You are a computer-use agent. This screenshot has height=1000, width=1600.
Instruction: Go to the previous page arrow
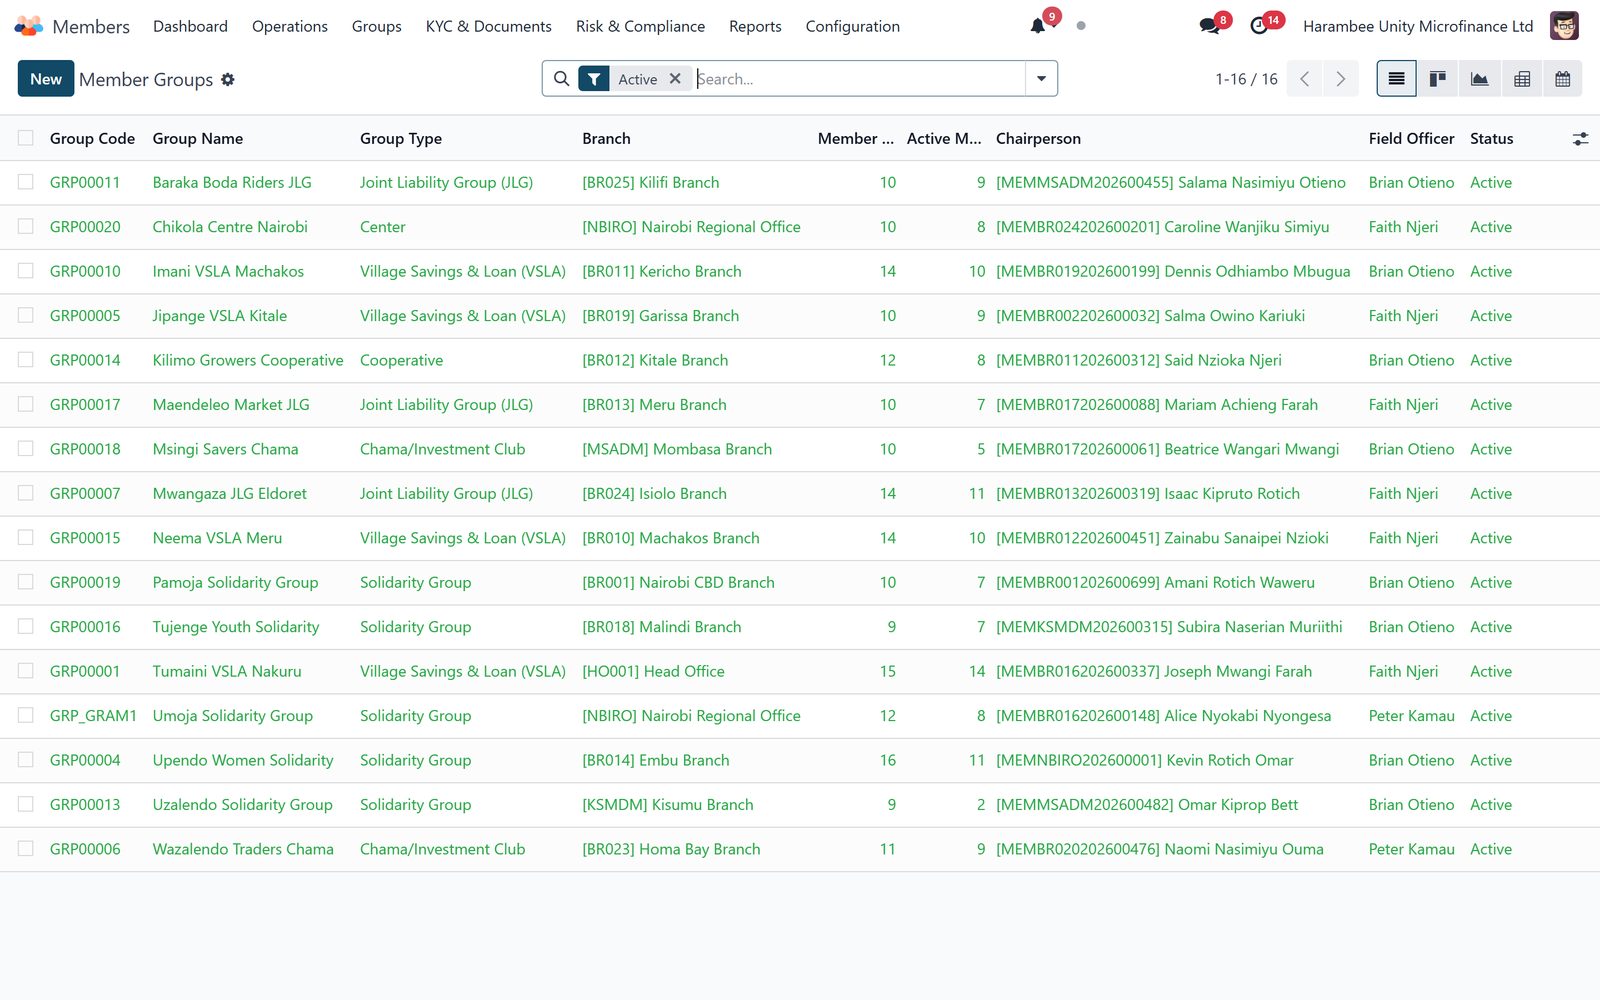click(x=1305, y=79)
